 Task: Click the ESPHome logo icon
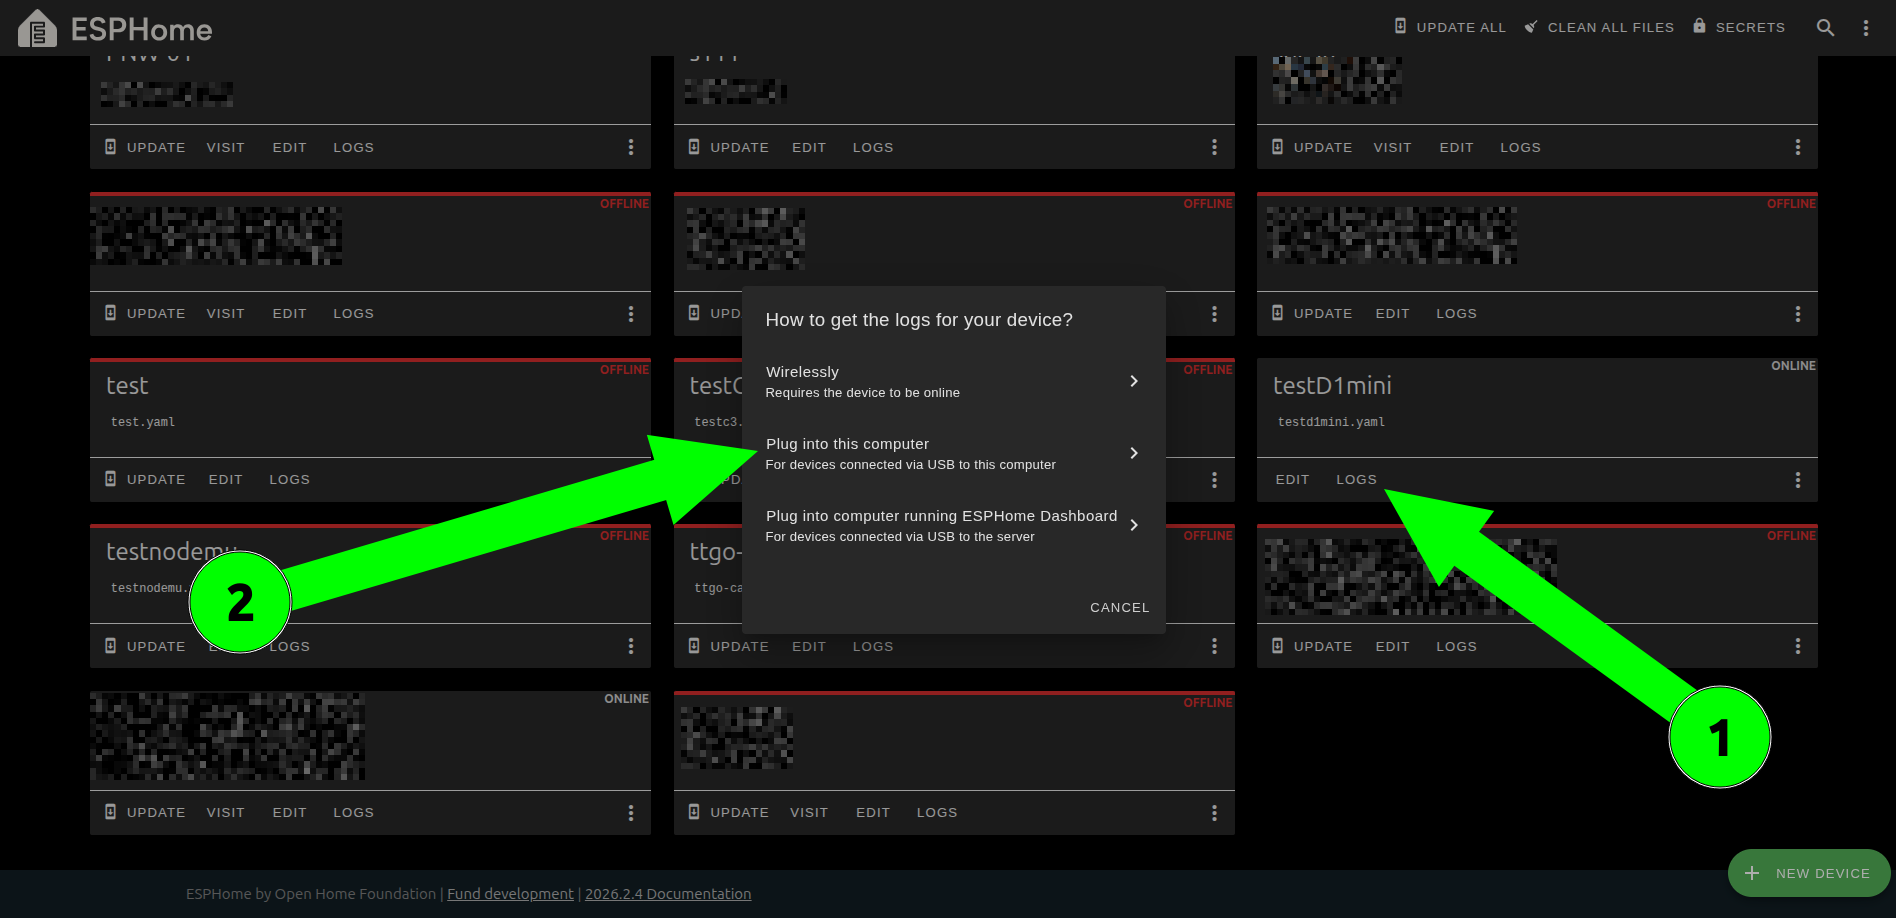coord(38,29)
